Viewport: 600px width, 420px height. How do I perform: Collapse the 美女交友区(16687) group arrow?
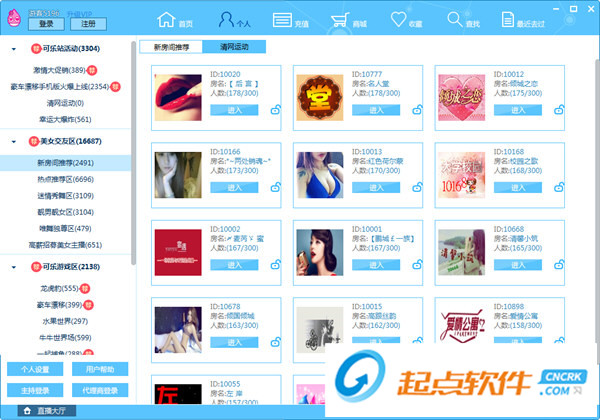[x=14, y=142]
